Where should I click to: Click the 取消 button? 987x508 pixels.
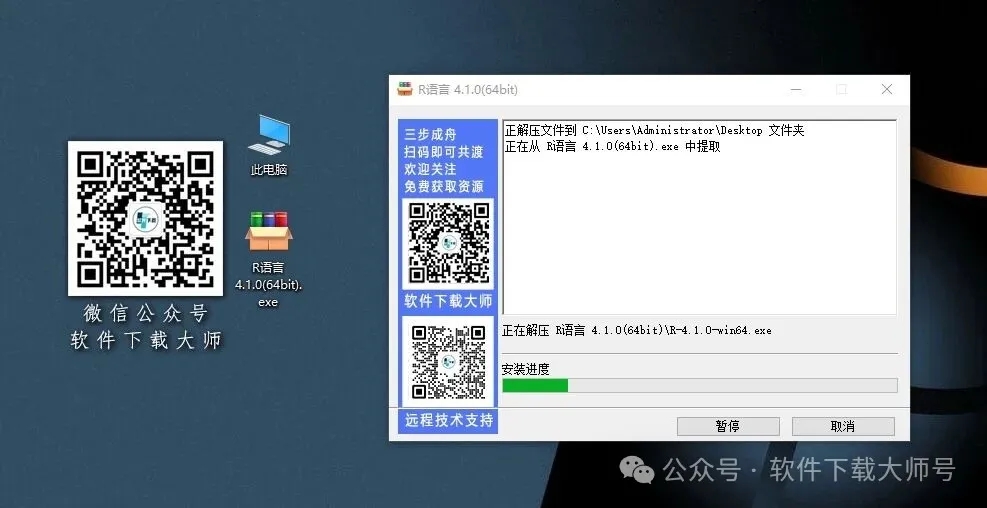click(843, 426)
